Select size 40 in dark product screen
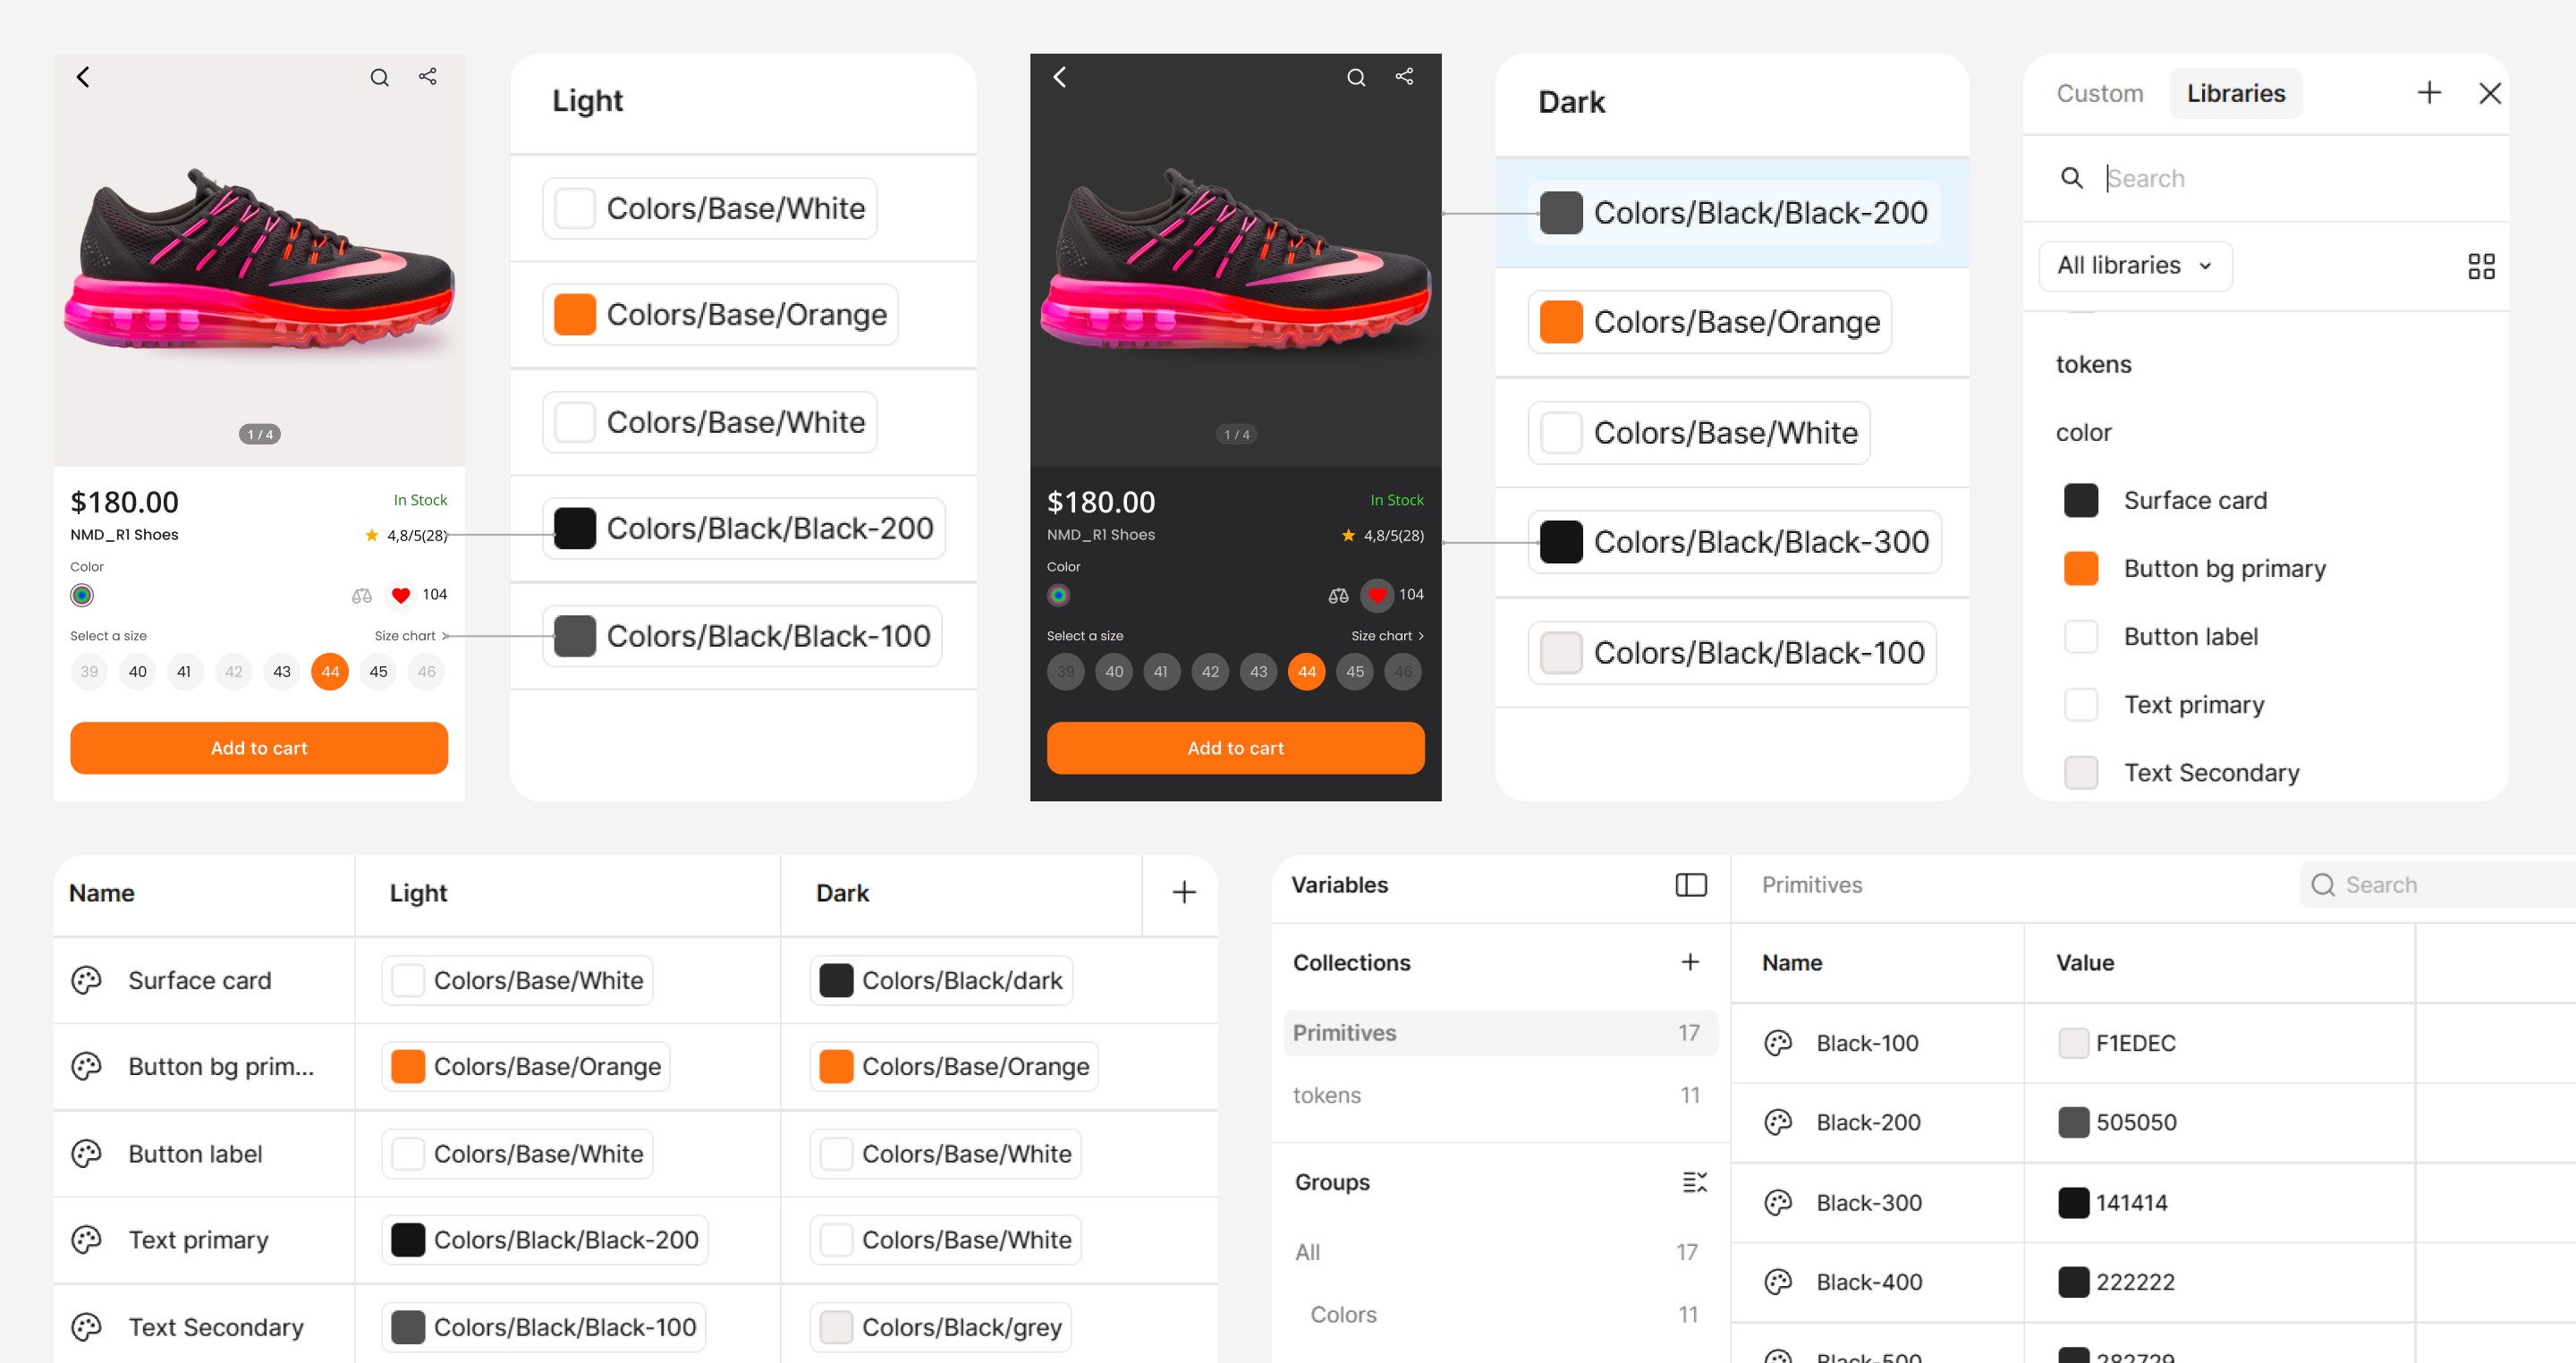The height and width of the screenshot is (1363, 2576). 1113,672
